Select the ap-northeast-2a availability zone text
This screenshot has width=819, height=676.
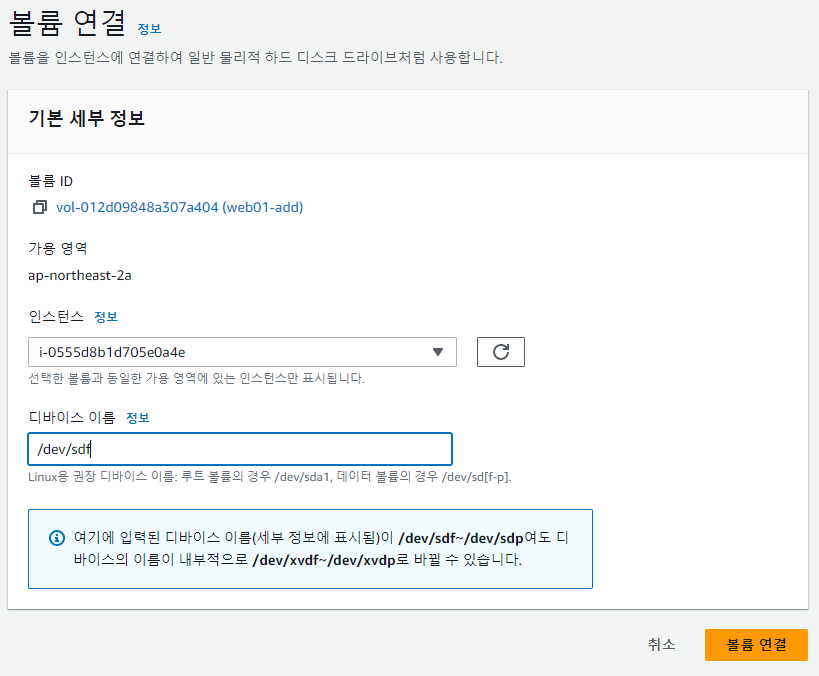click(x=80, y=275)
